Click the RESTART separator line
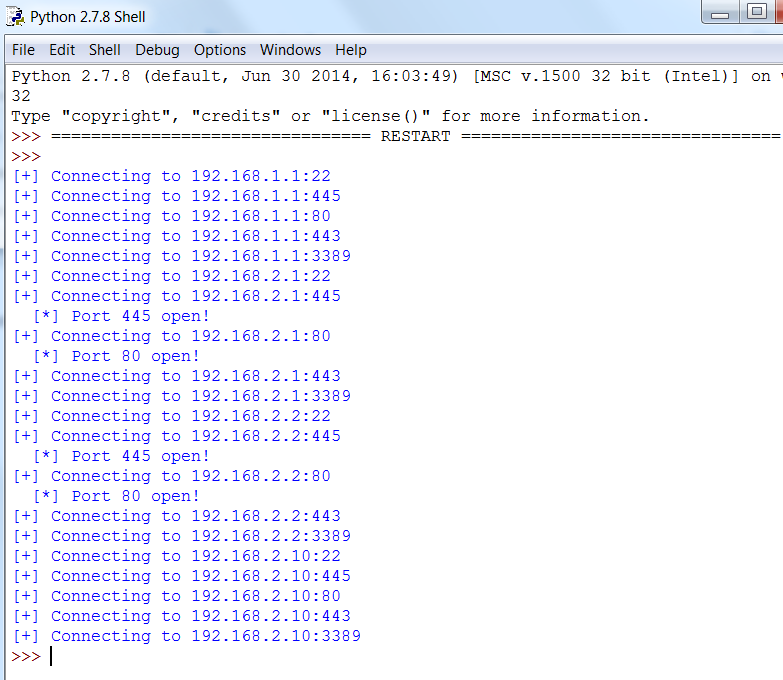The width and height of the screenshot is (783, 680). (415, 136)
